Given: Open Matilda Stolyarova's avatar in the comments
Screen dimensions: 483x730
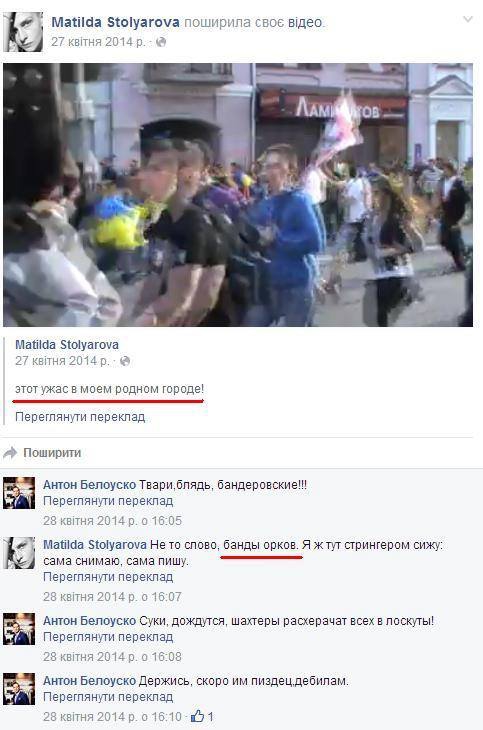Looking at the screenshot, I should tap(19, 553).
